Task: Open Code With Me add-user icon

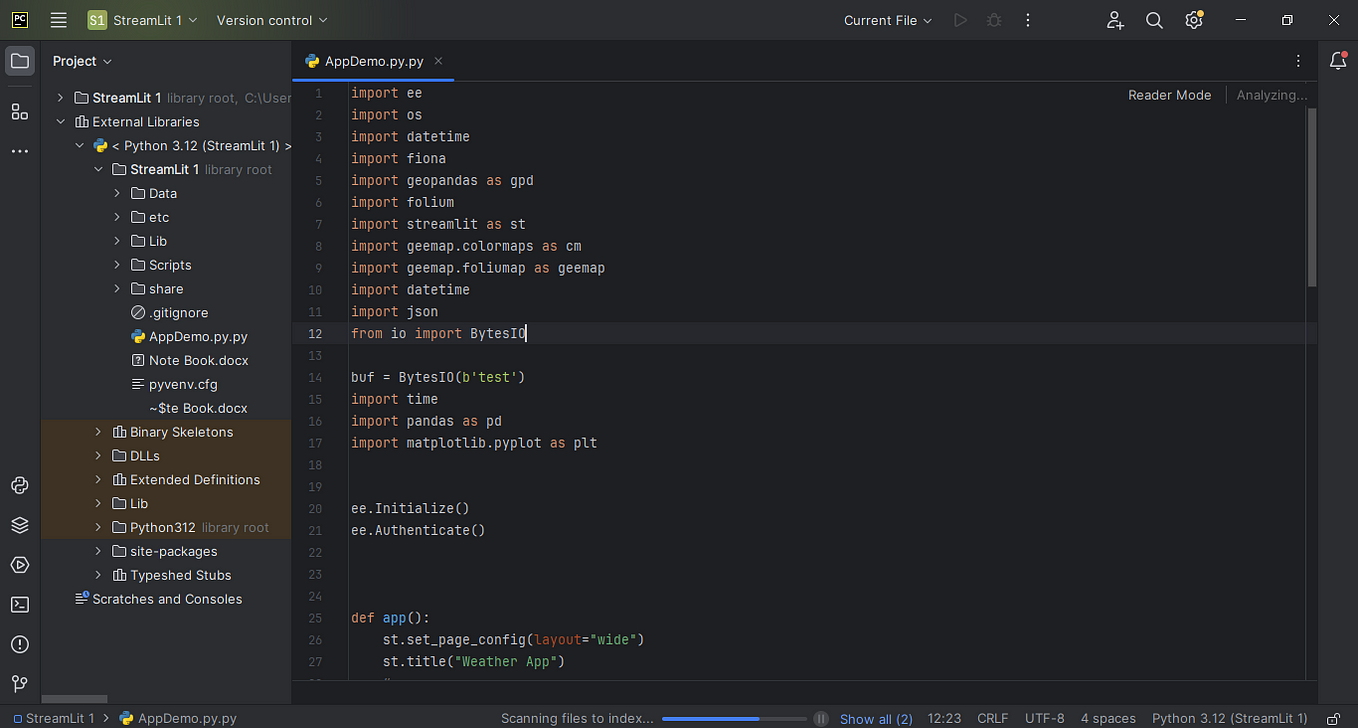Action: 1116,20
